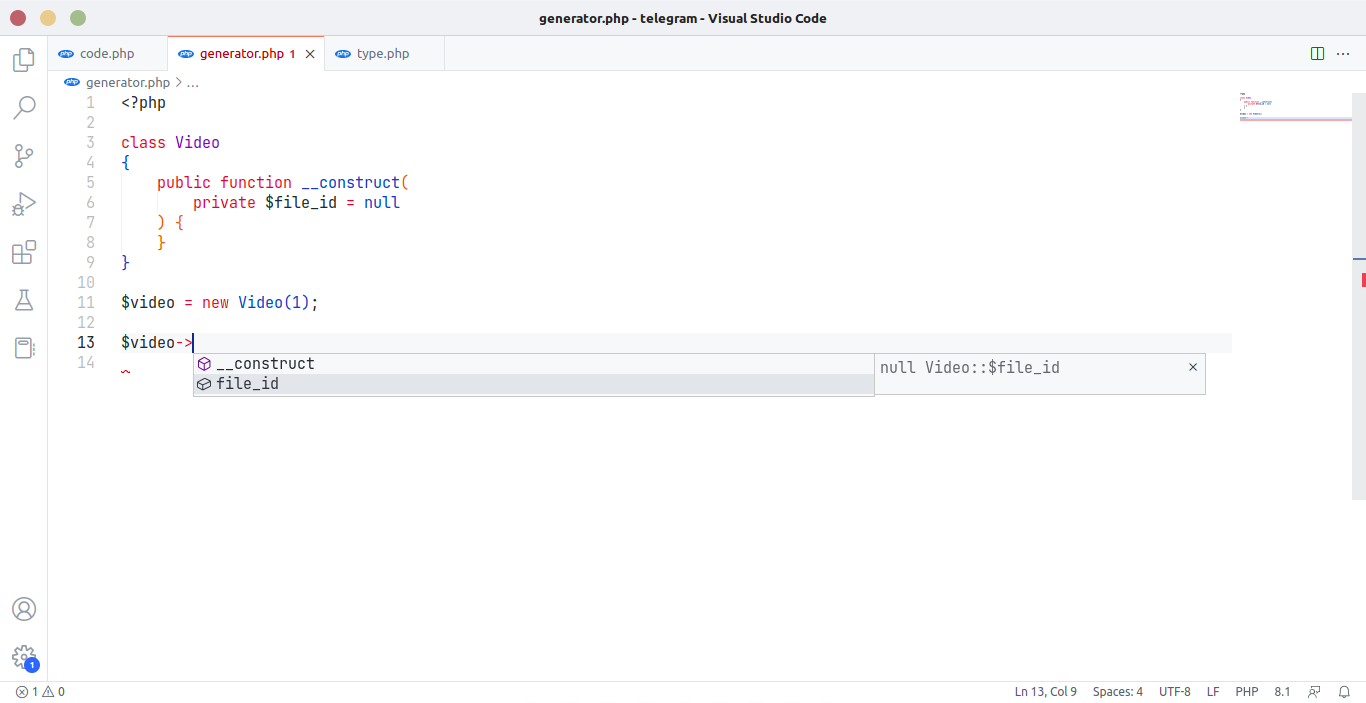Click the Split Editor Right icon
This screenshot has width=1366, height=703.
pyautogui.click(x=1317, y=54)
